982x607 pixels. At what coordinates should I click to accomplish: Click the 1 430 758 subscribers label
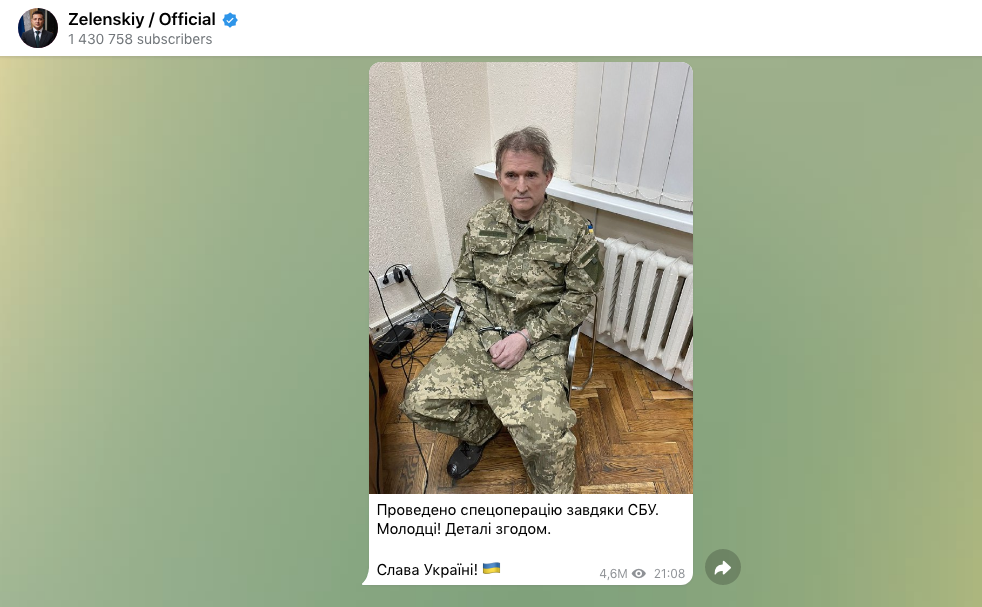[140, 39]
